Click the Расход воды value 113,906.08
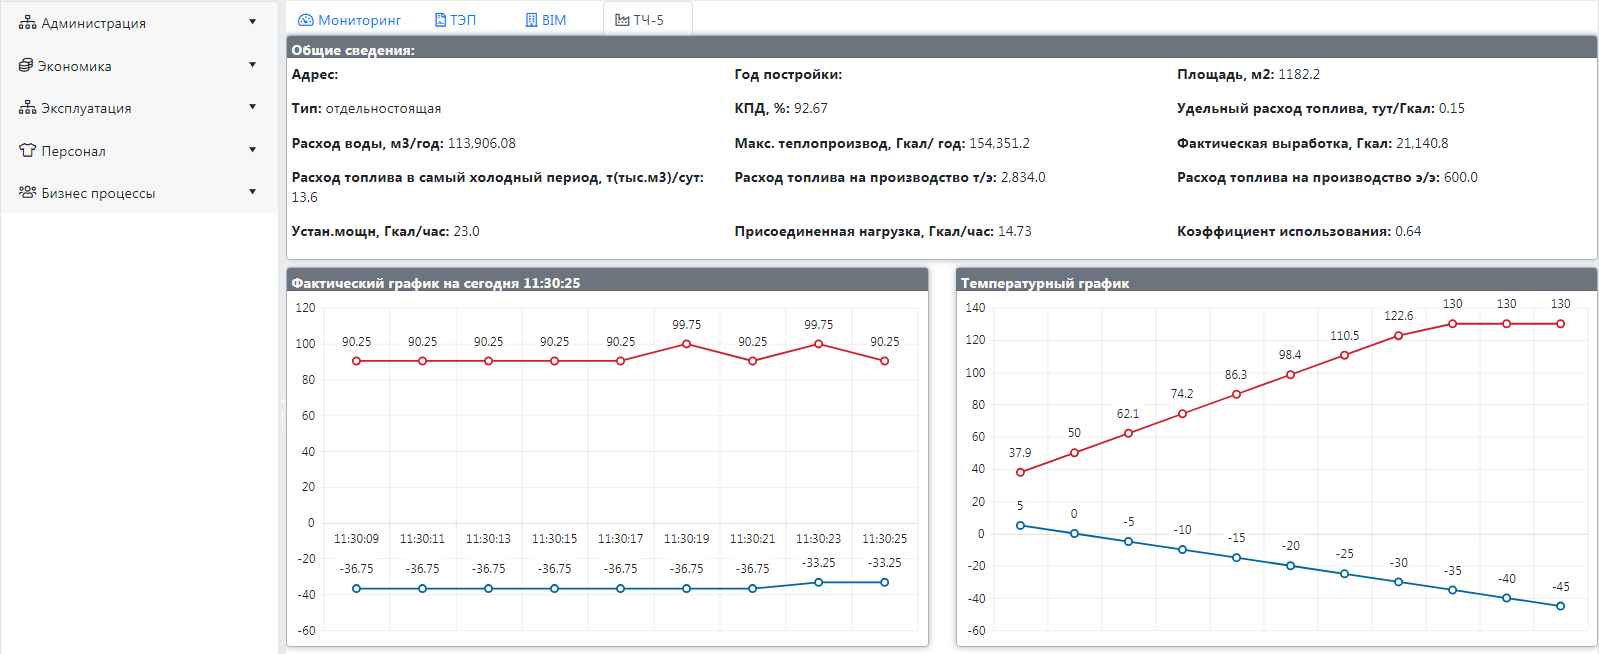Image resolution: width=1599 pixels, height=654 pixels. tap(482, 143)
